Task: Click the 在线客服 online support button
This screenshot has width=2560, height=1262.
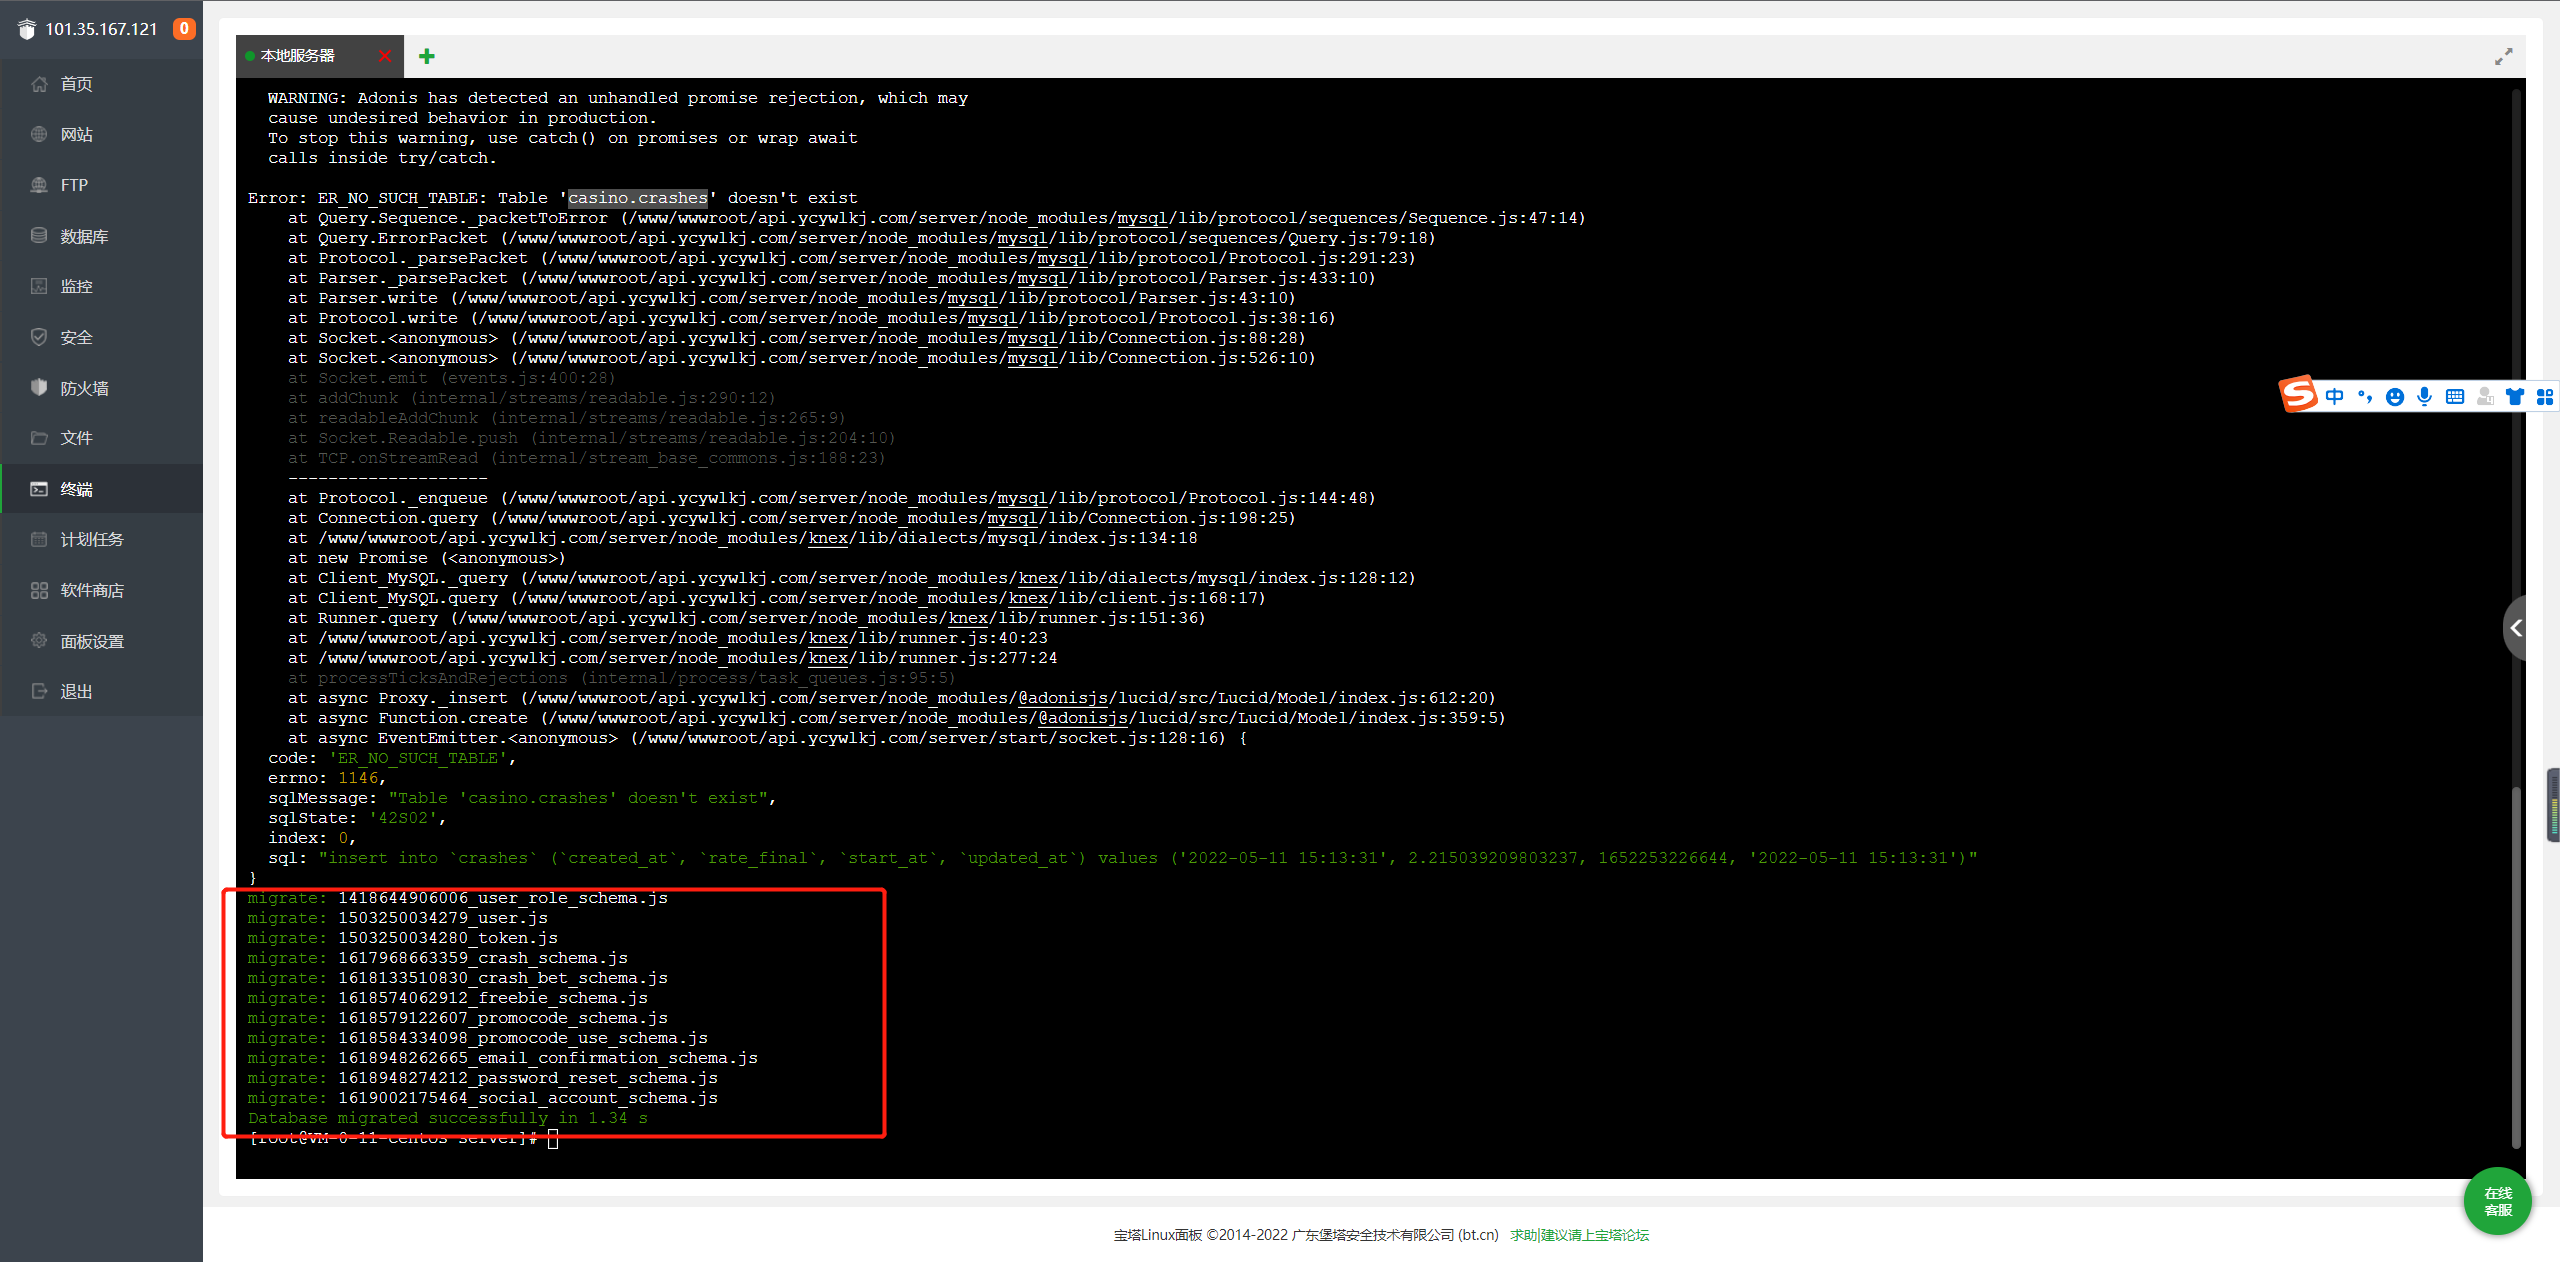Action: click(x=2497, y=1201)
